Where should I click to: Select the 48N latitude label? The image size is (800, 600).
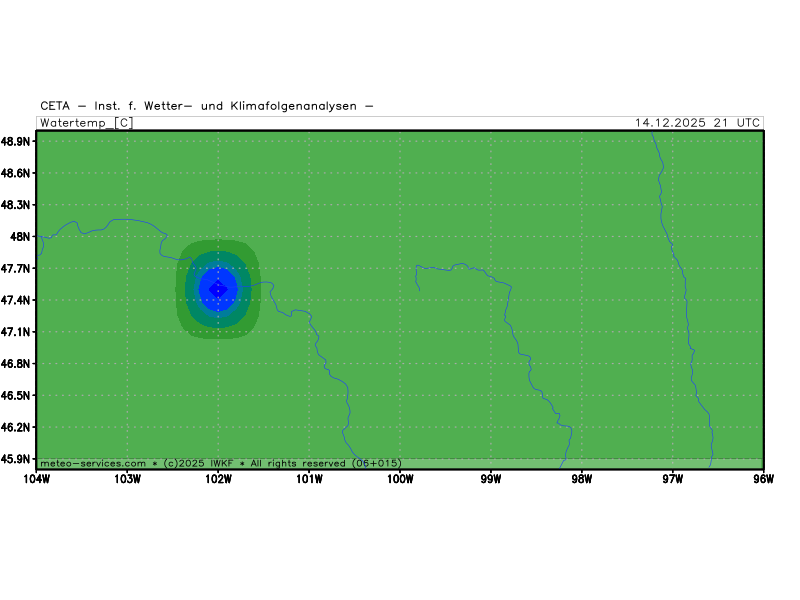click(21, 237)
